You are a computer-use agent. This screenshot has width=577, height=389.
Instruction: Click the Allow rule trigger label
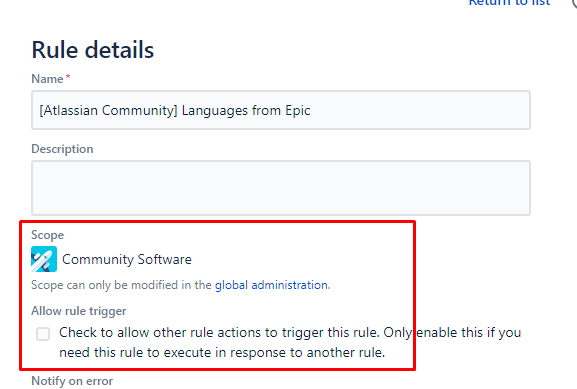[79, 311]
